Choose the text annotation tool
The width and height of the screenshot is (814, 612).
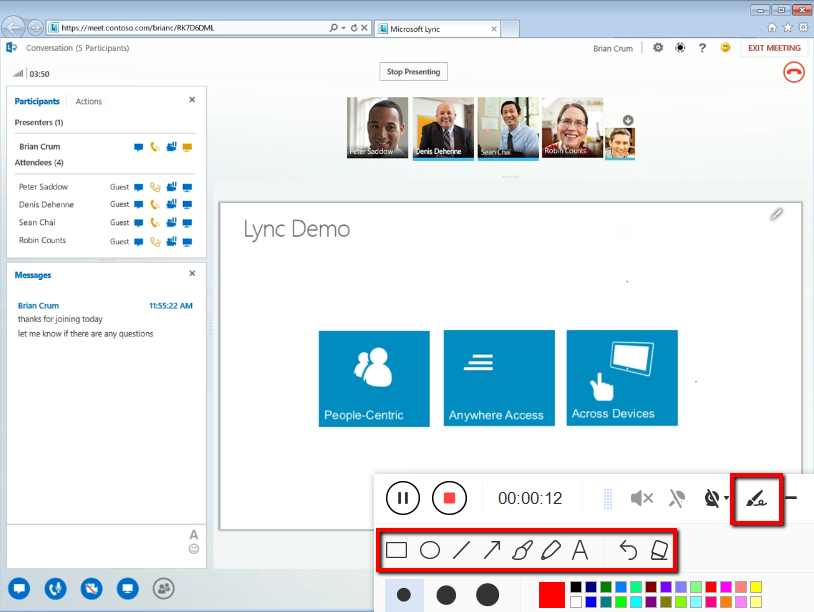[x=581, y=550]
